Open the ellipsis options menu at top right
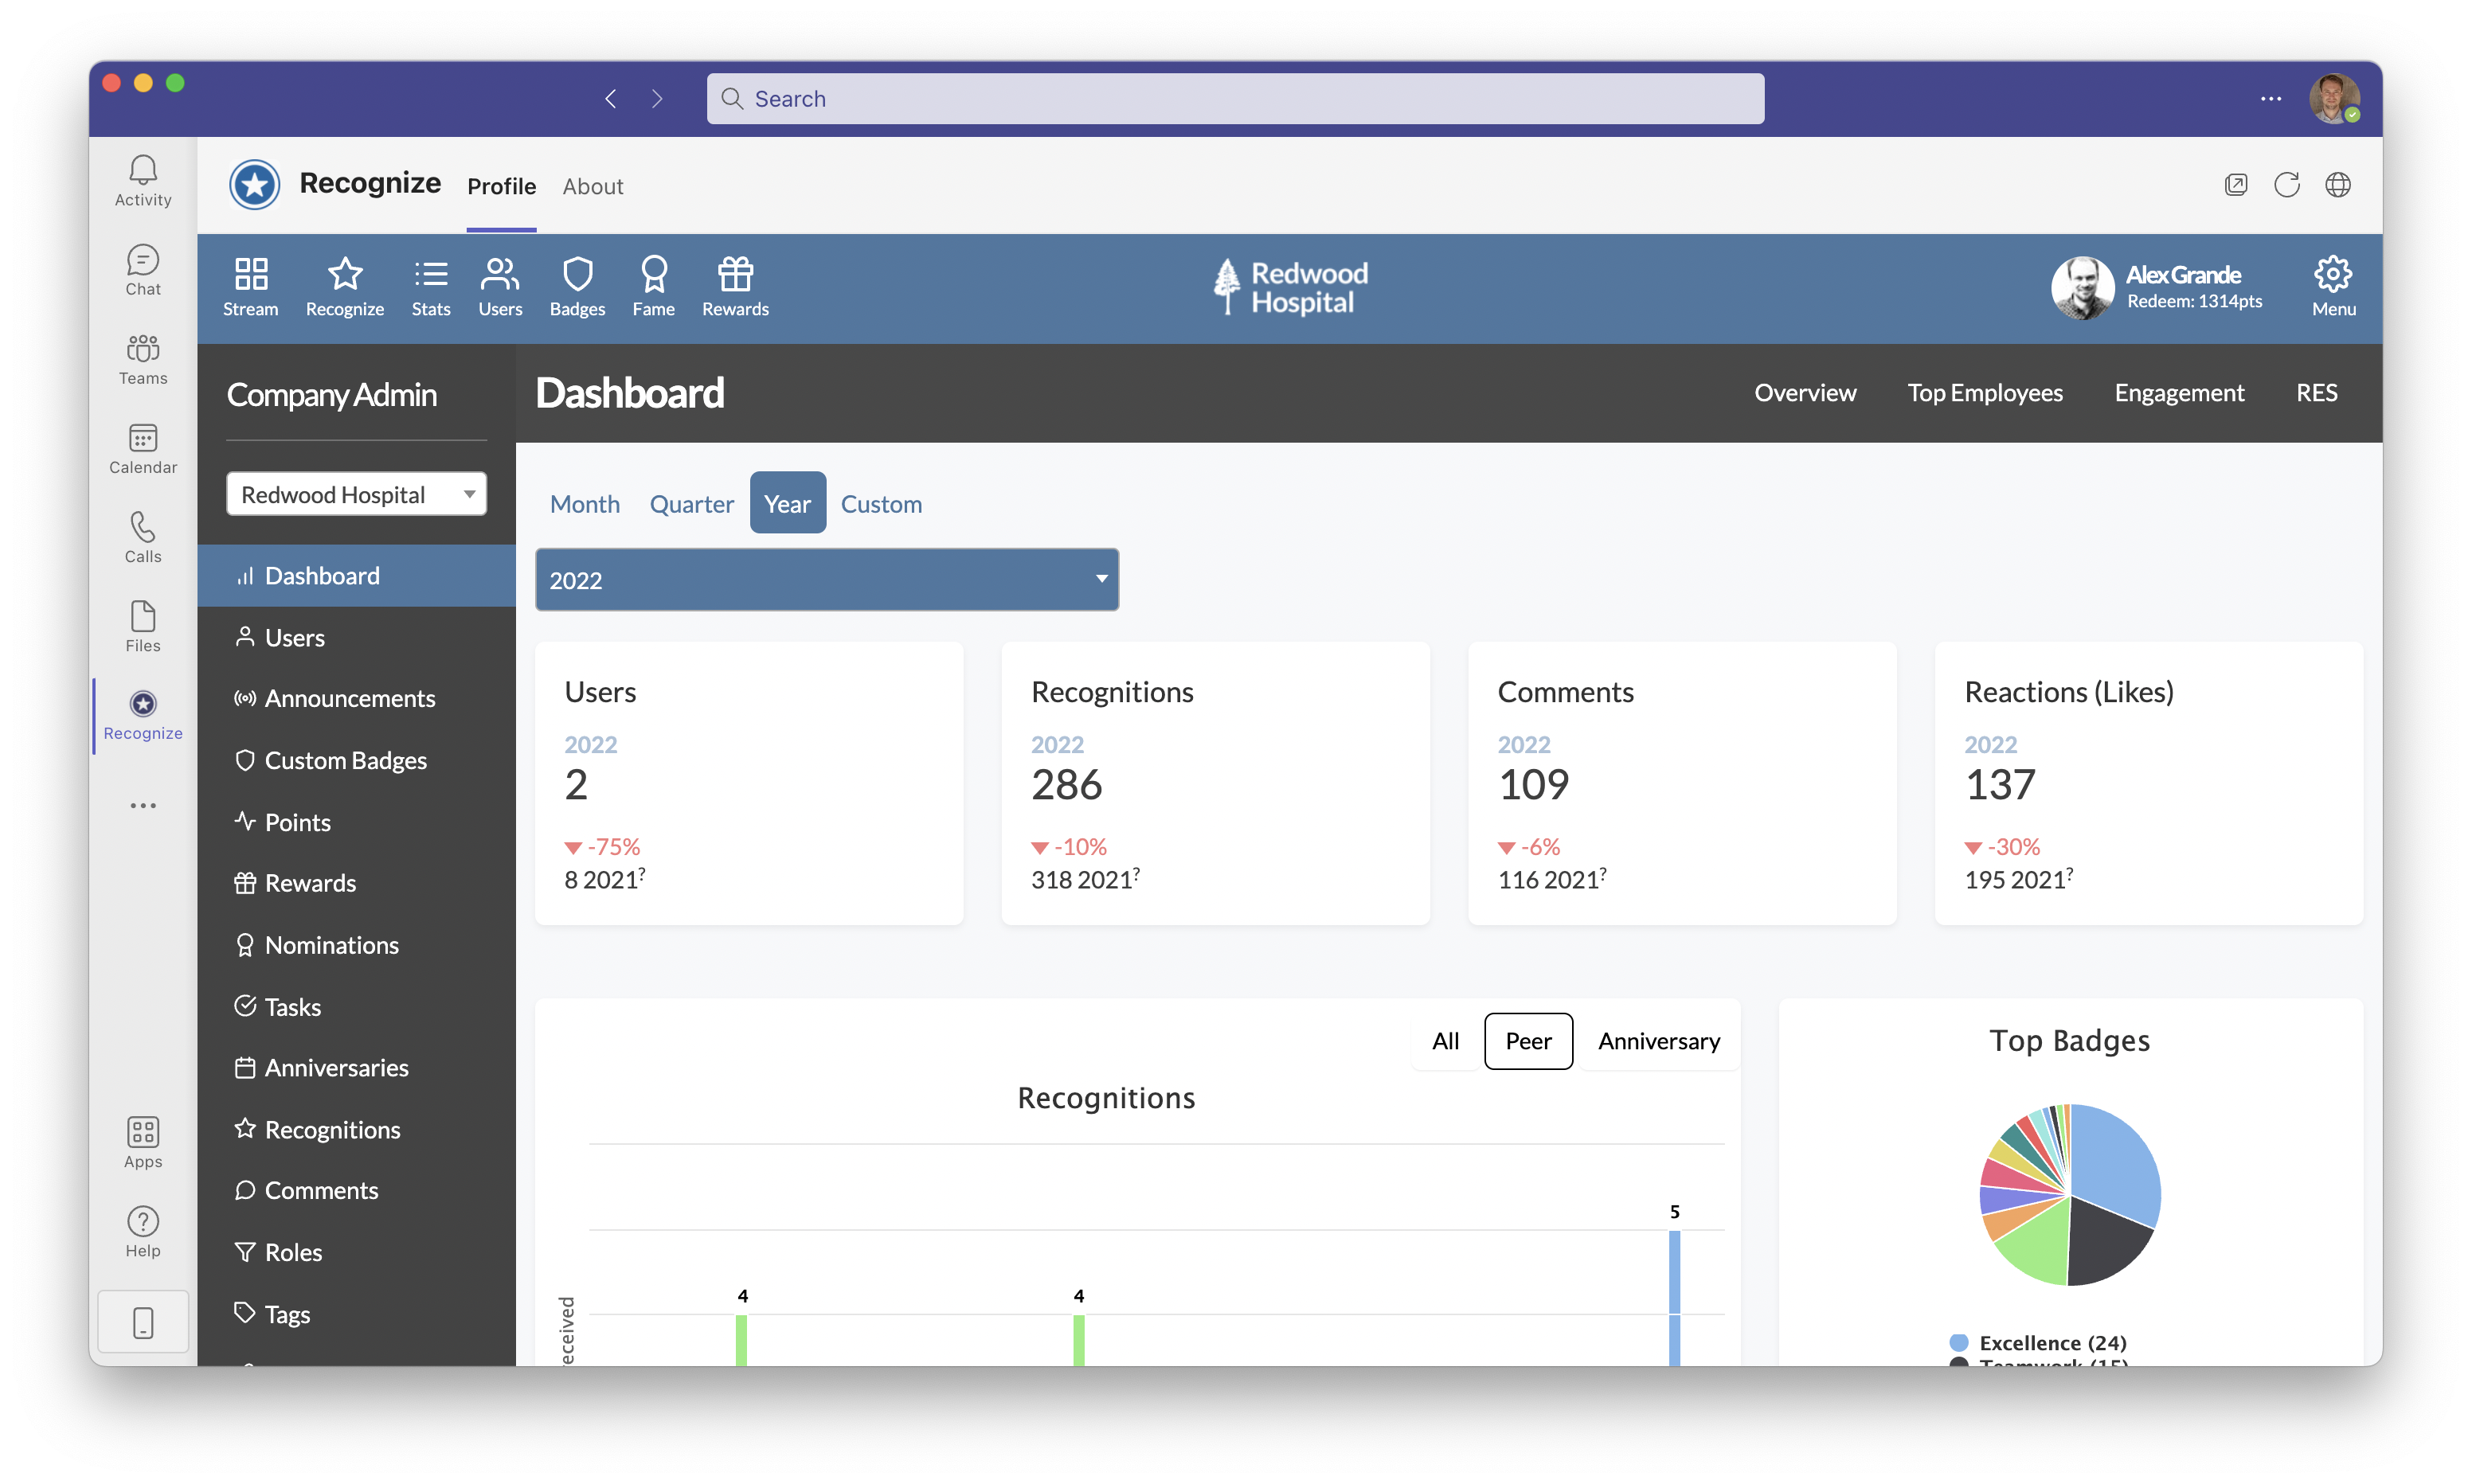2472x1484 pixels. 2270,98
